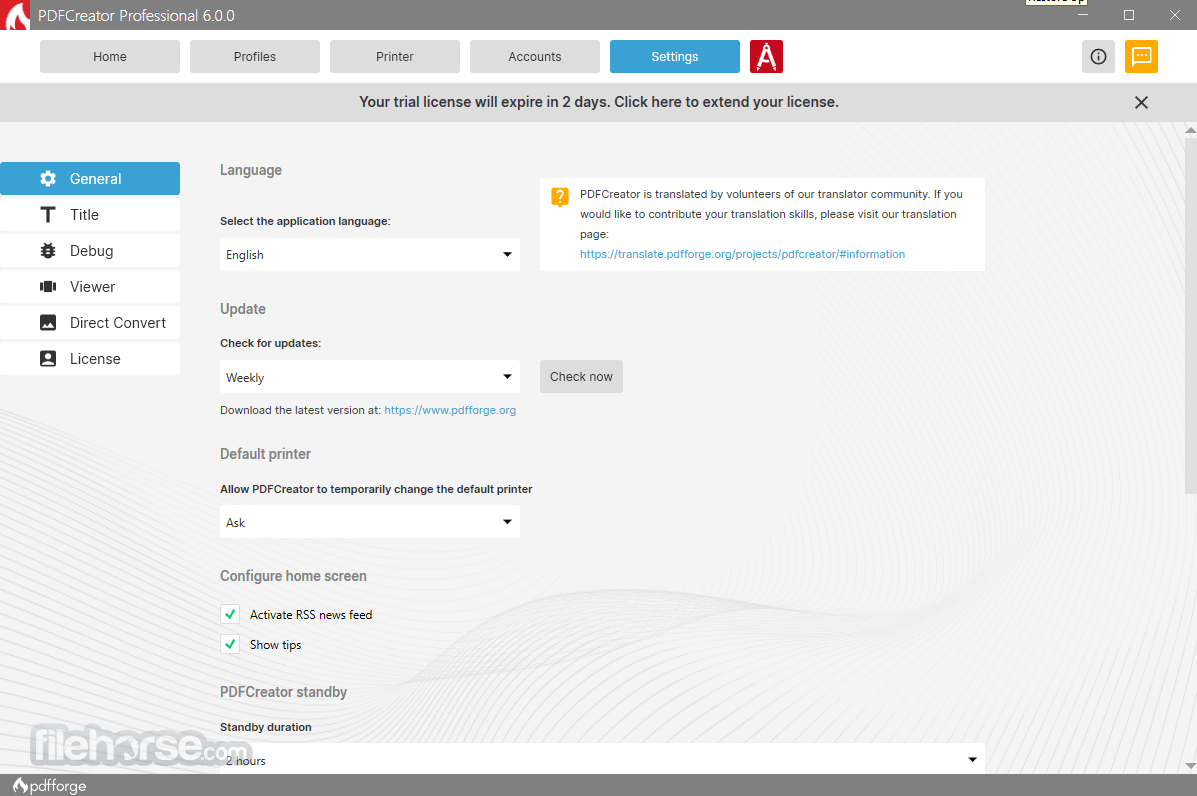The width and height of the screenshot is (1197, 796).
Task: Click the PDFCreator standby heading
Action: [283, 692]
